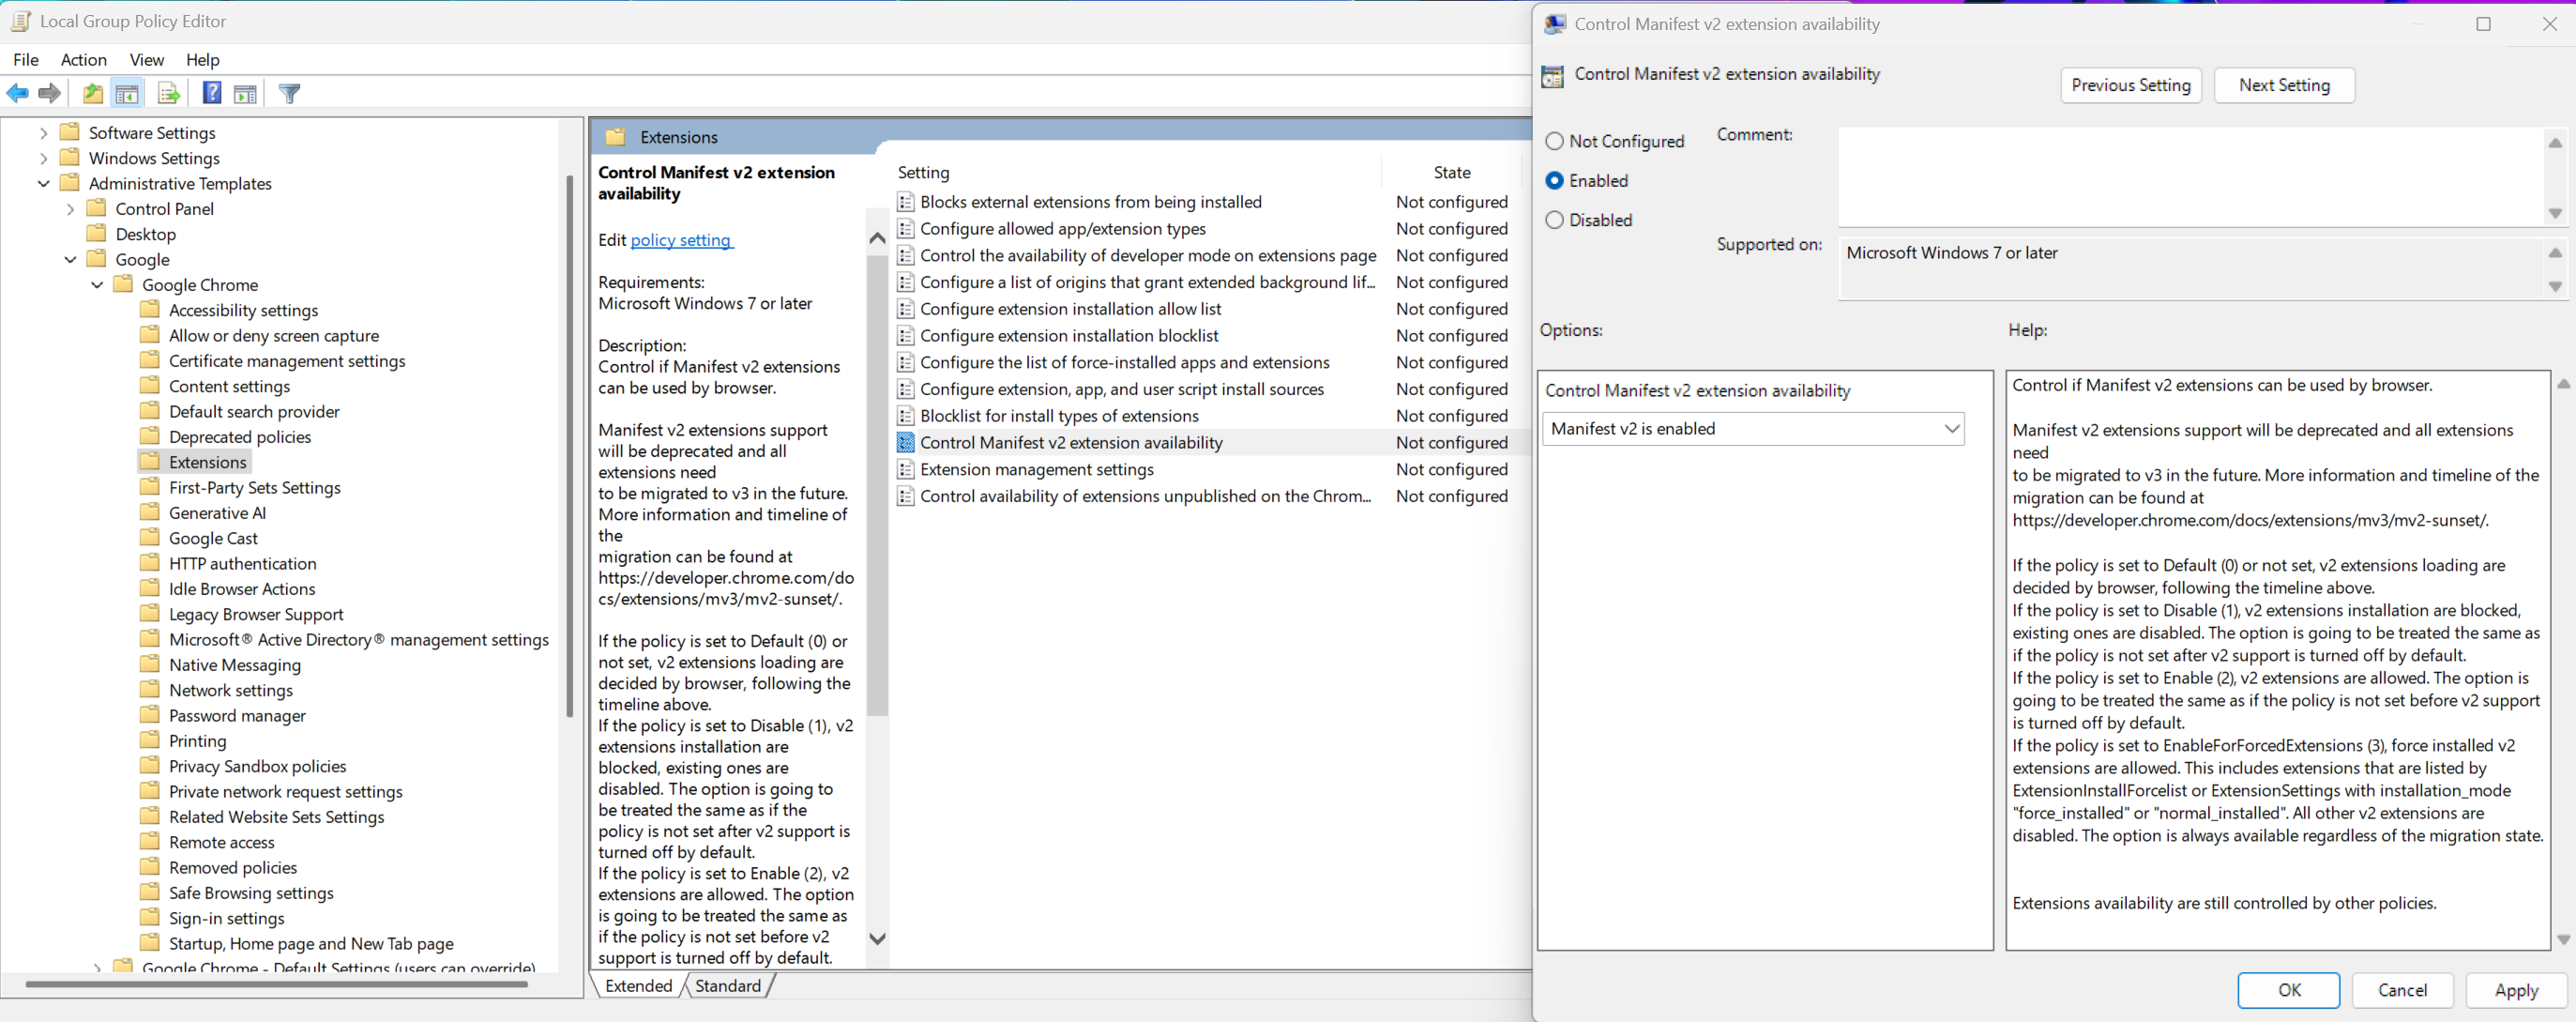Viewport: 2576px width, 1022px height.
Task: Toggle the Show/Hide Action Pane icon
Action: (245, 94)
